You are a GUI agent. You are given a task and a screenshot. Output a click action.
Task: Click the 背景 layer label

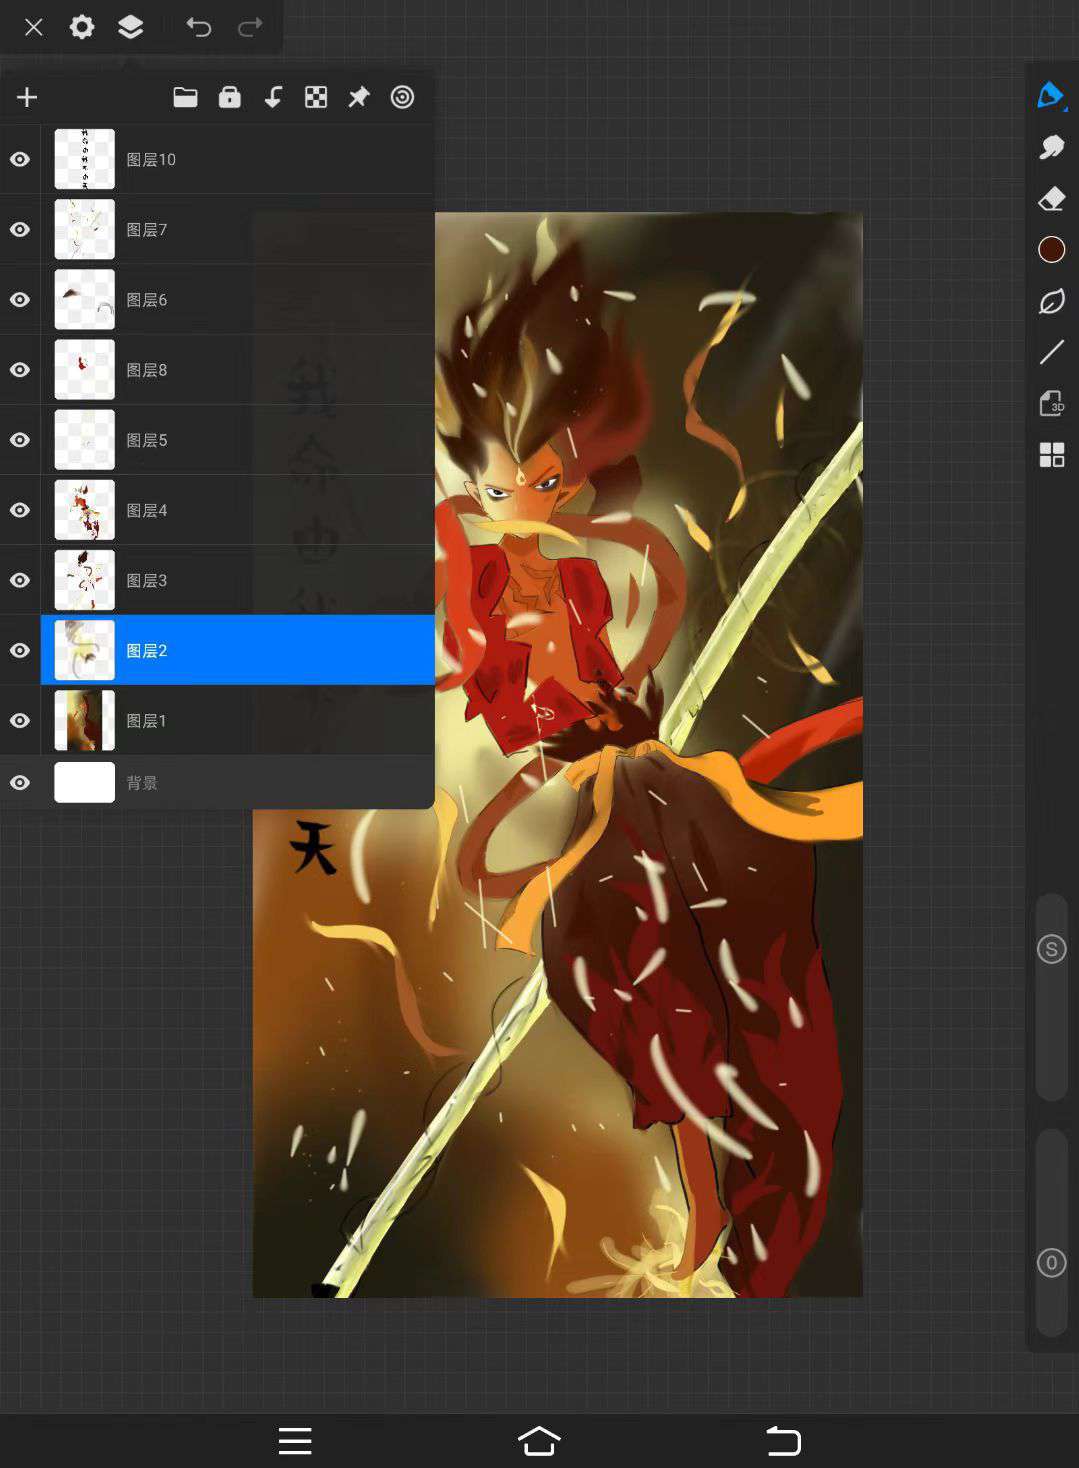tap(142, 783)
